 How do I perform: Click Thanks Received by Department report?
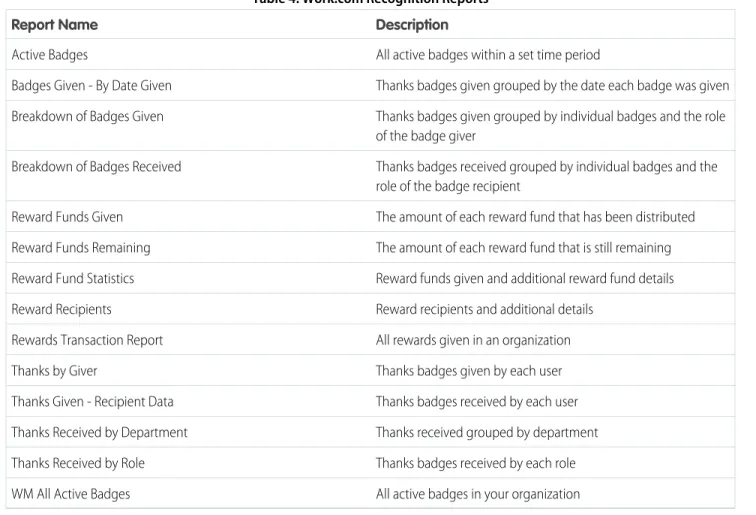(99, 433)
